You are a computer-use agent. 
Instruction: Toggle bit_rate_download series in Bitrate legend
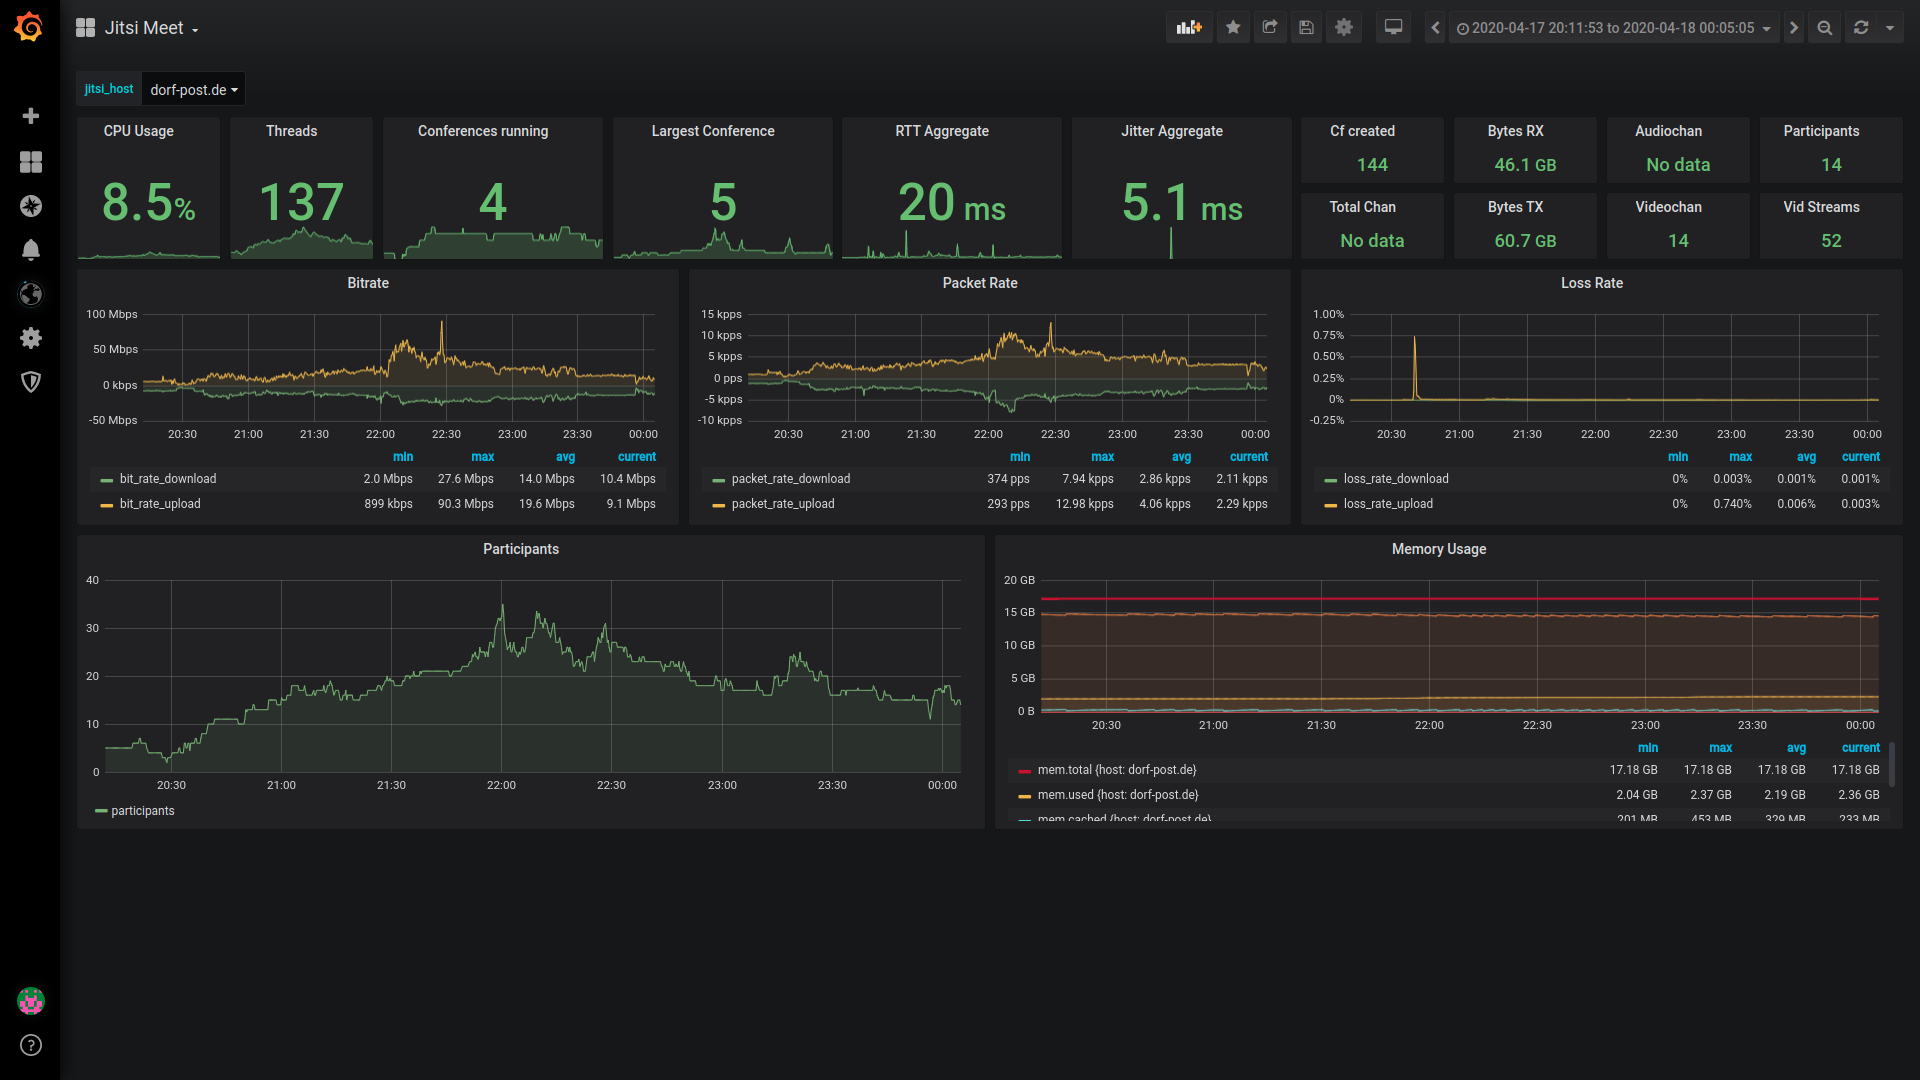coord(167,479)
